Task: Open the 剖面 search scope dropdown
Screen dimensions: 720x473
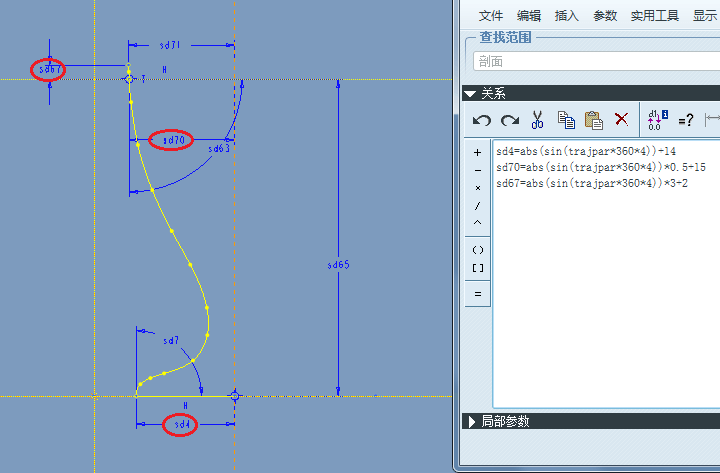Action: point(596,61)
